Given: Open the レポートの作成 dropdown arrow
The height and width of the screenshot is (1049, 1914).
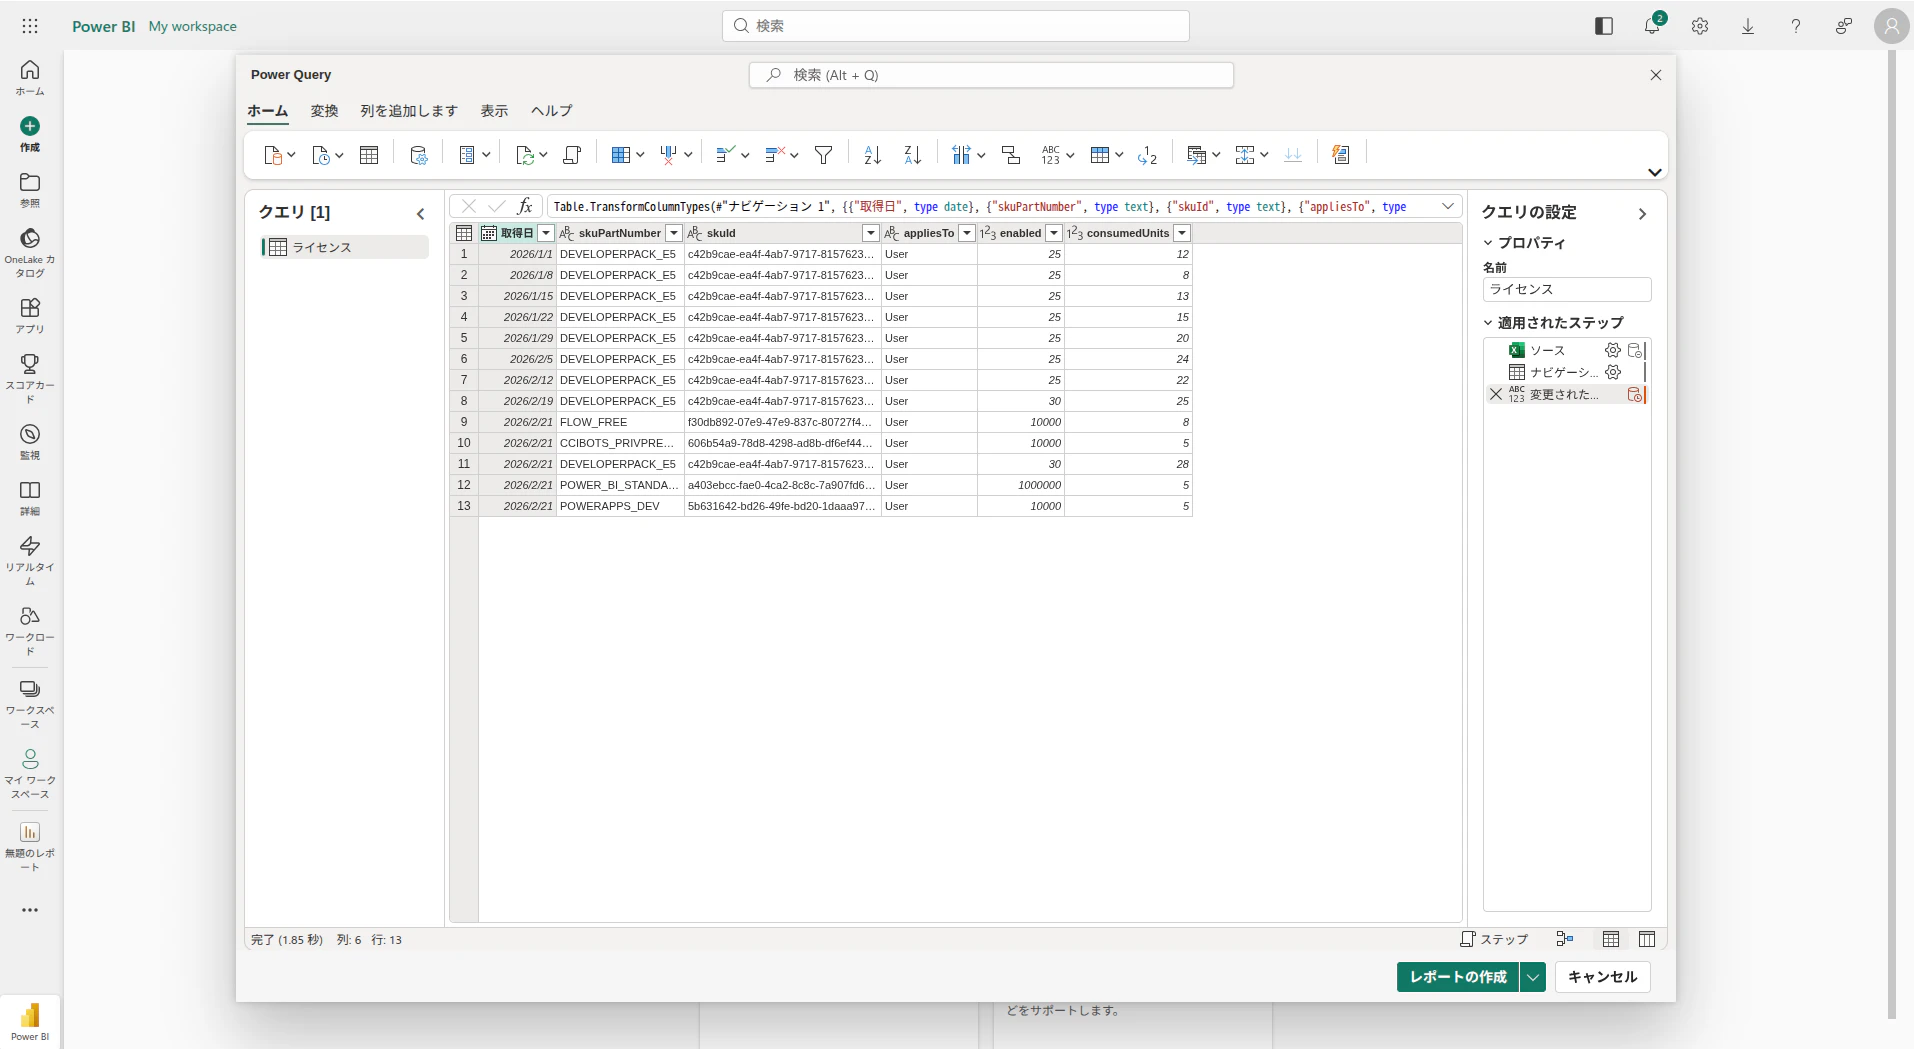Looking at the screenshot, I should (x=1533, y=977).
